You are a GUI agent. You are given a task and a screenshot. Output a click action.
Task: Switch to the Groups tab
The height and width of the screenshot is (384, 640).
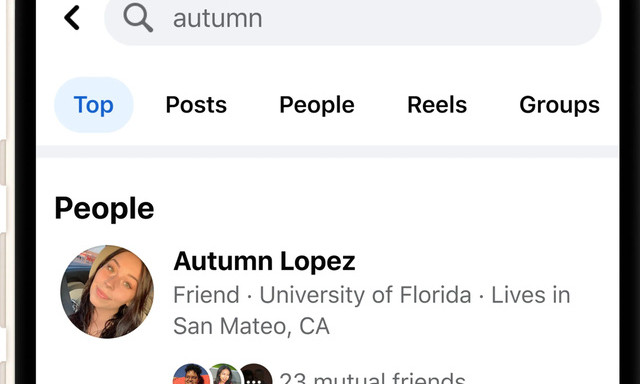tap(559, 105)
